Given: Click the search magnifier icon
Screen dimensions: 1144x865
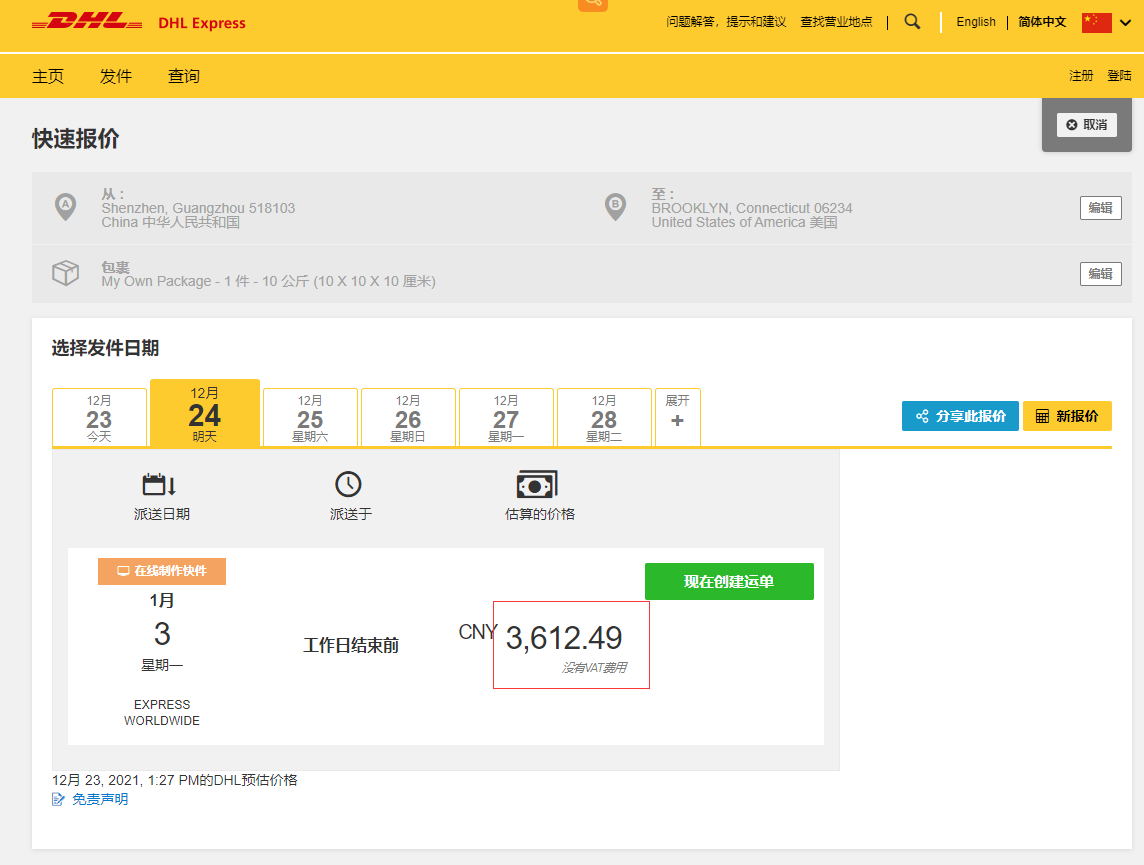Looking at the screenshot, I should (912, 22).
